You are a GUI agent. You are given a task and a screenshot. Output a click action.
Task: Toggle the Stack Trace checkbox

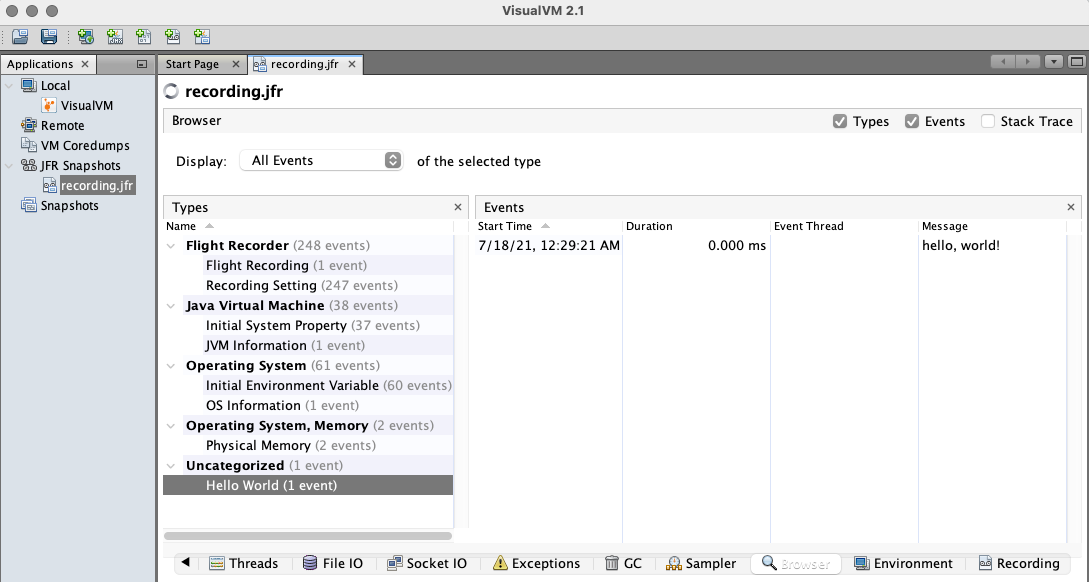pos(990,121)
